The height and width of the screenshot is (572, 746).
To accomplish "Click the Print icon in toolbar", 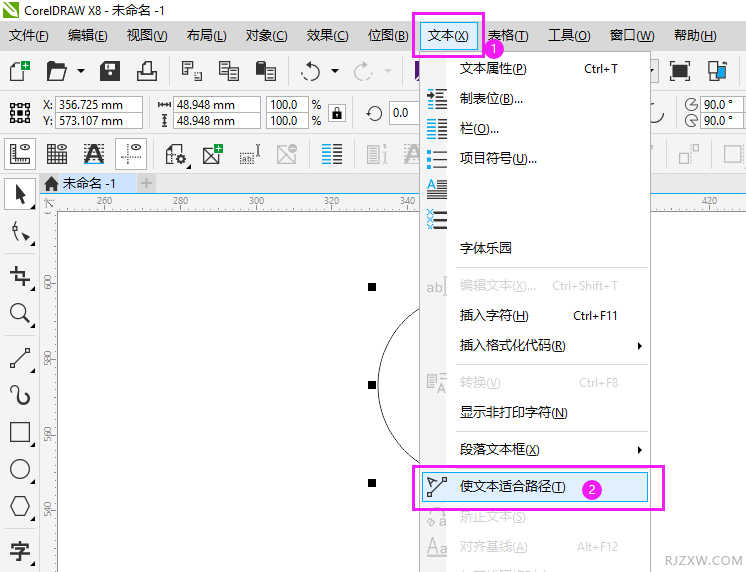I will [x=146, y=71].
